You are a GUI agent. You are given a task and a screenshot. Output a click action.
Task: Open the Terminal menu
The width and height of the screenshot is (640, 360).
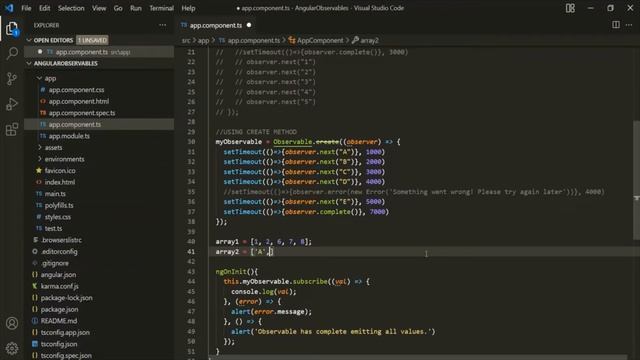(161, 8)
